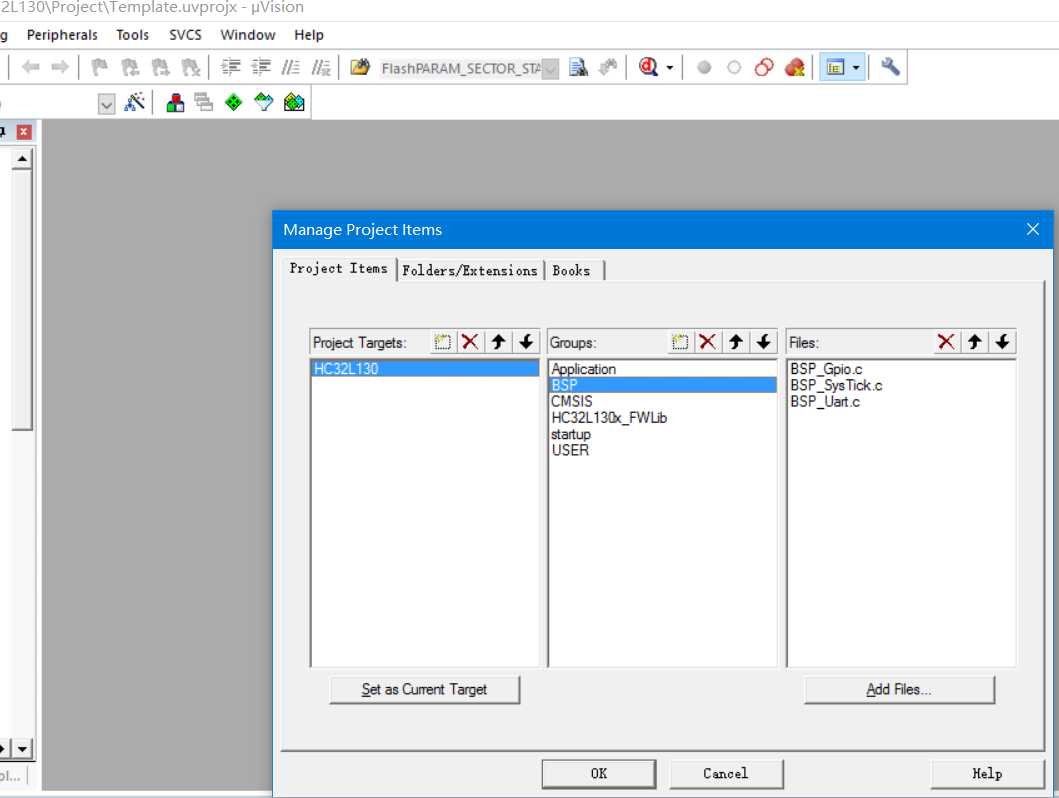
Task: Open Manage Run-Time Environment (green diamond)
Action: point(234,103)
